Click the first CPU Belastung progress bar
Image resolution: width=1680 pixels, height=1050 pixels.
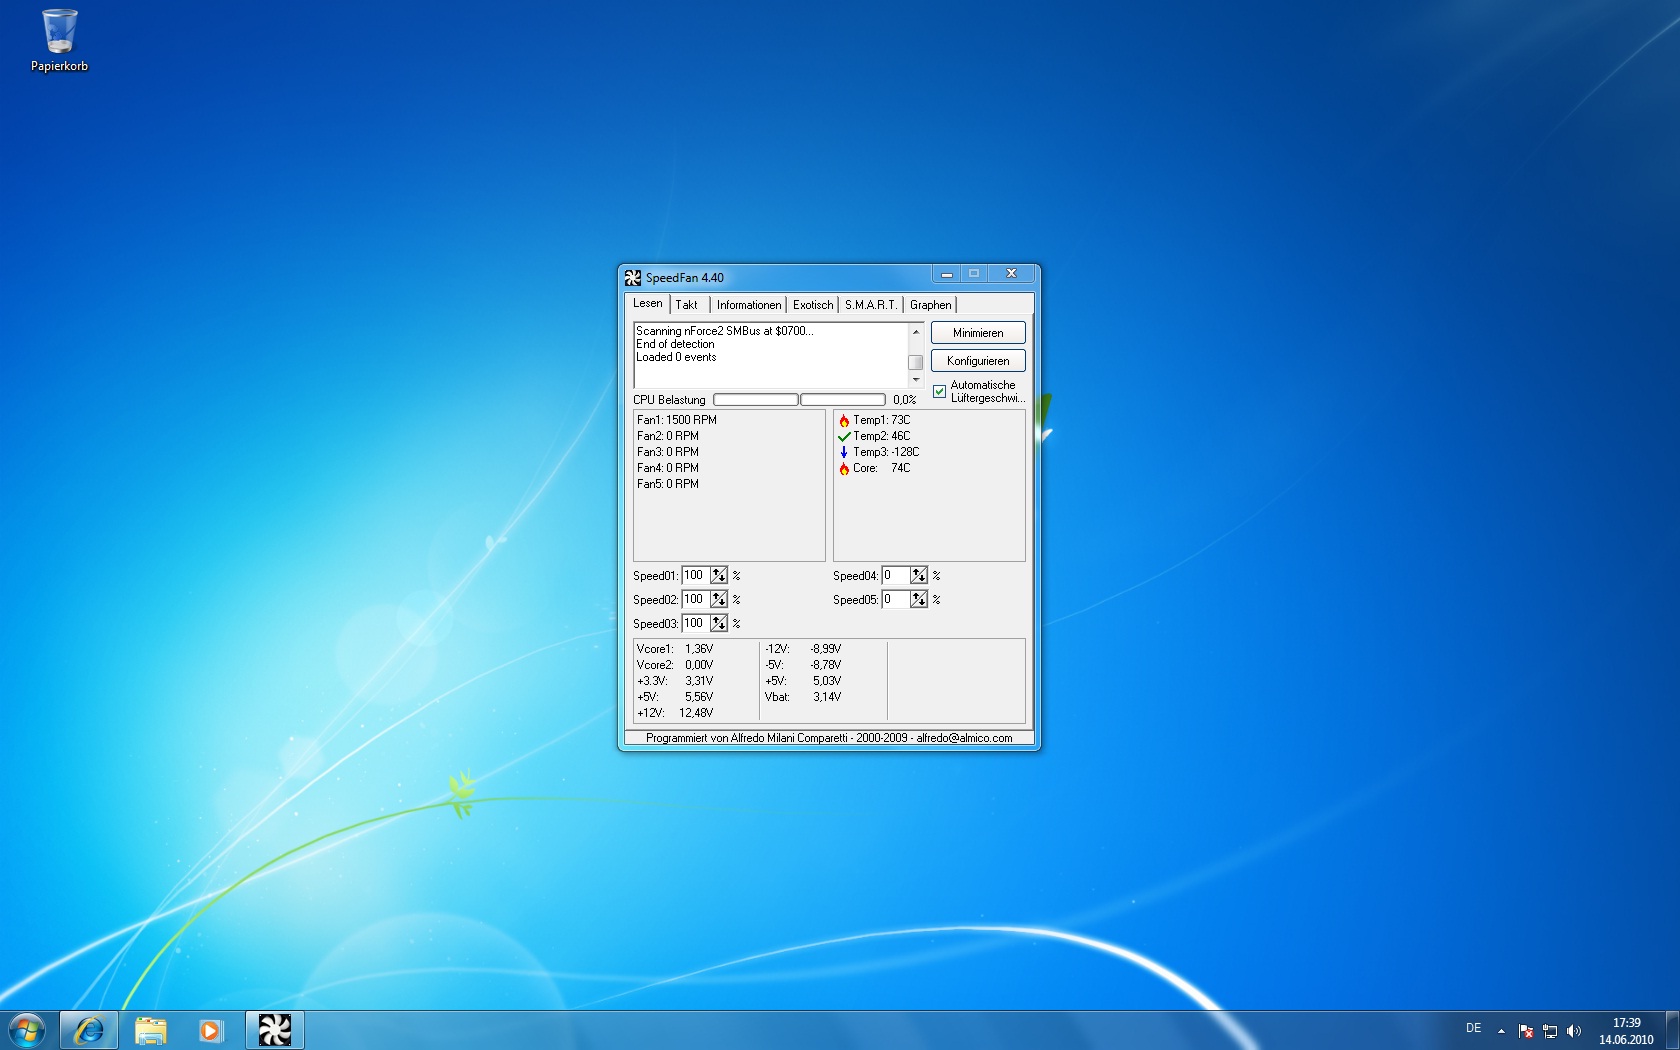pos(756,400)
